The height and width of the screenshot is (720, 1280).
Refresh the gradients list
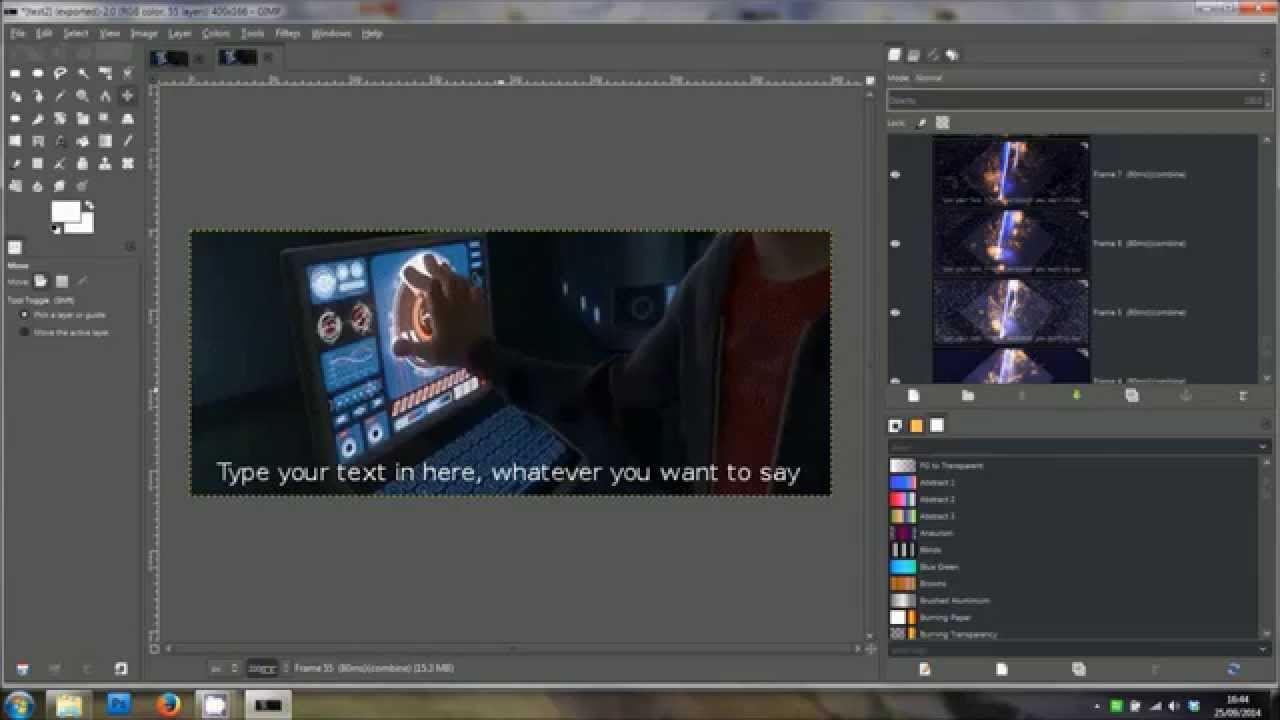pos(1233,669)
